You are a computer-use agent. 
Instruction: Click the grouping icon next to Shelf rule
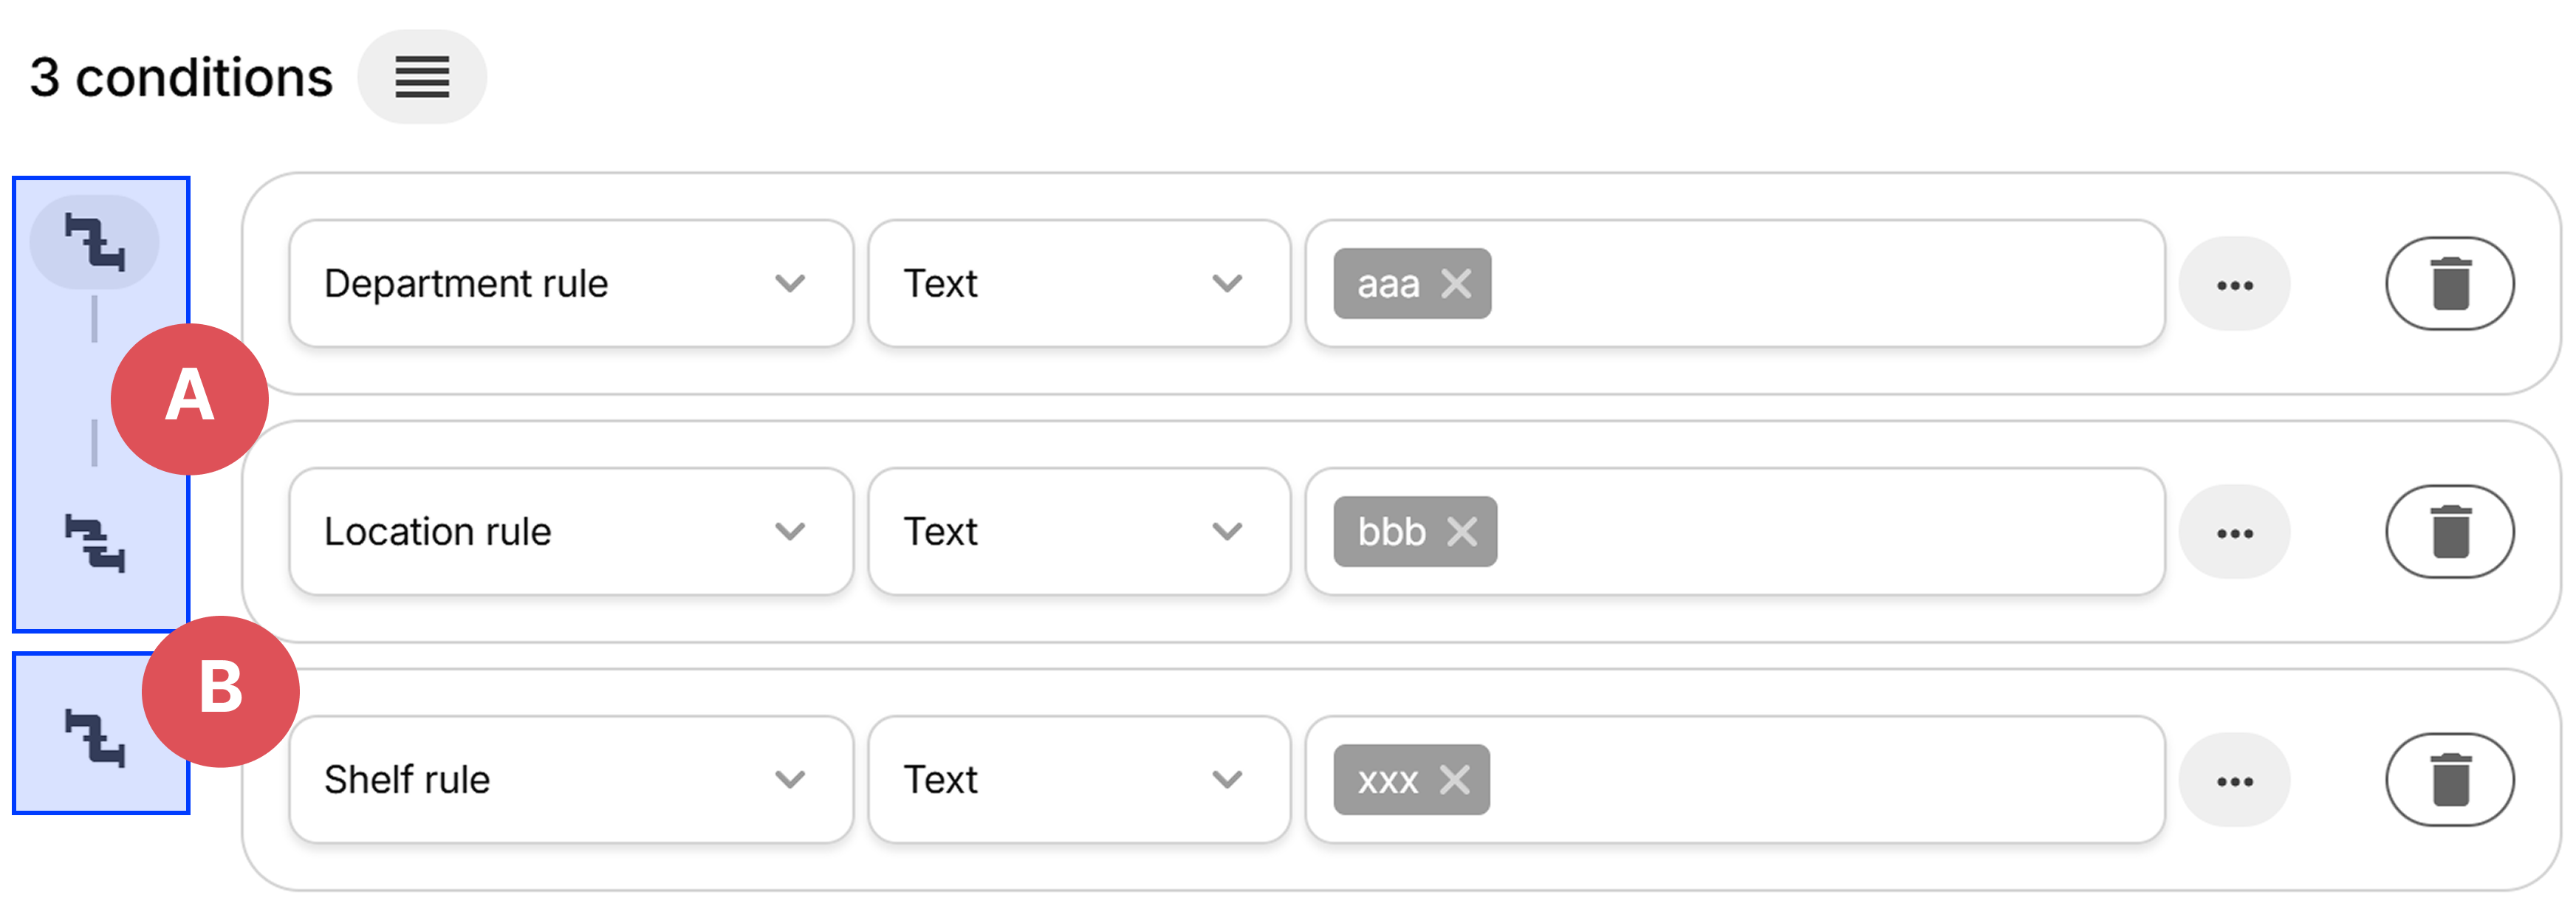[95, 738]
